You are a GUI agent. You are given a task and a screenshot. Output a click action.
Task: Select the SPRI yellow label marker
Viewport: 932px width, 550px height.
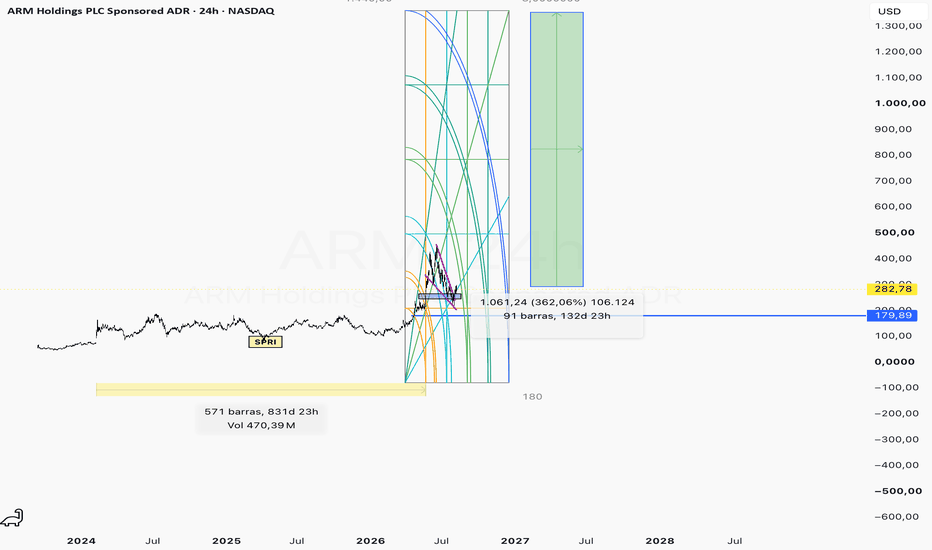click(x=265, y=342)
